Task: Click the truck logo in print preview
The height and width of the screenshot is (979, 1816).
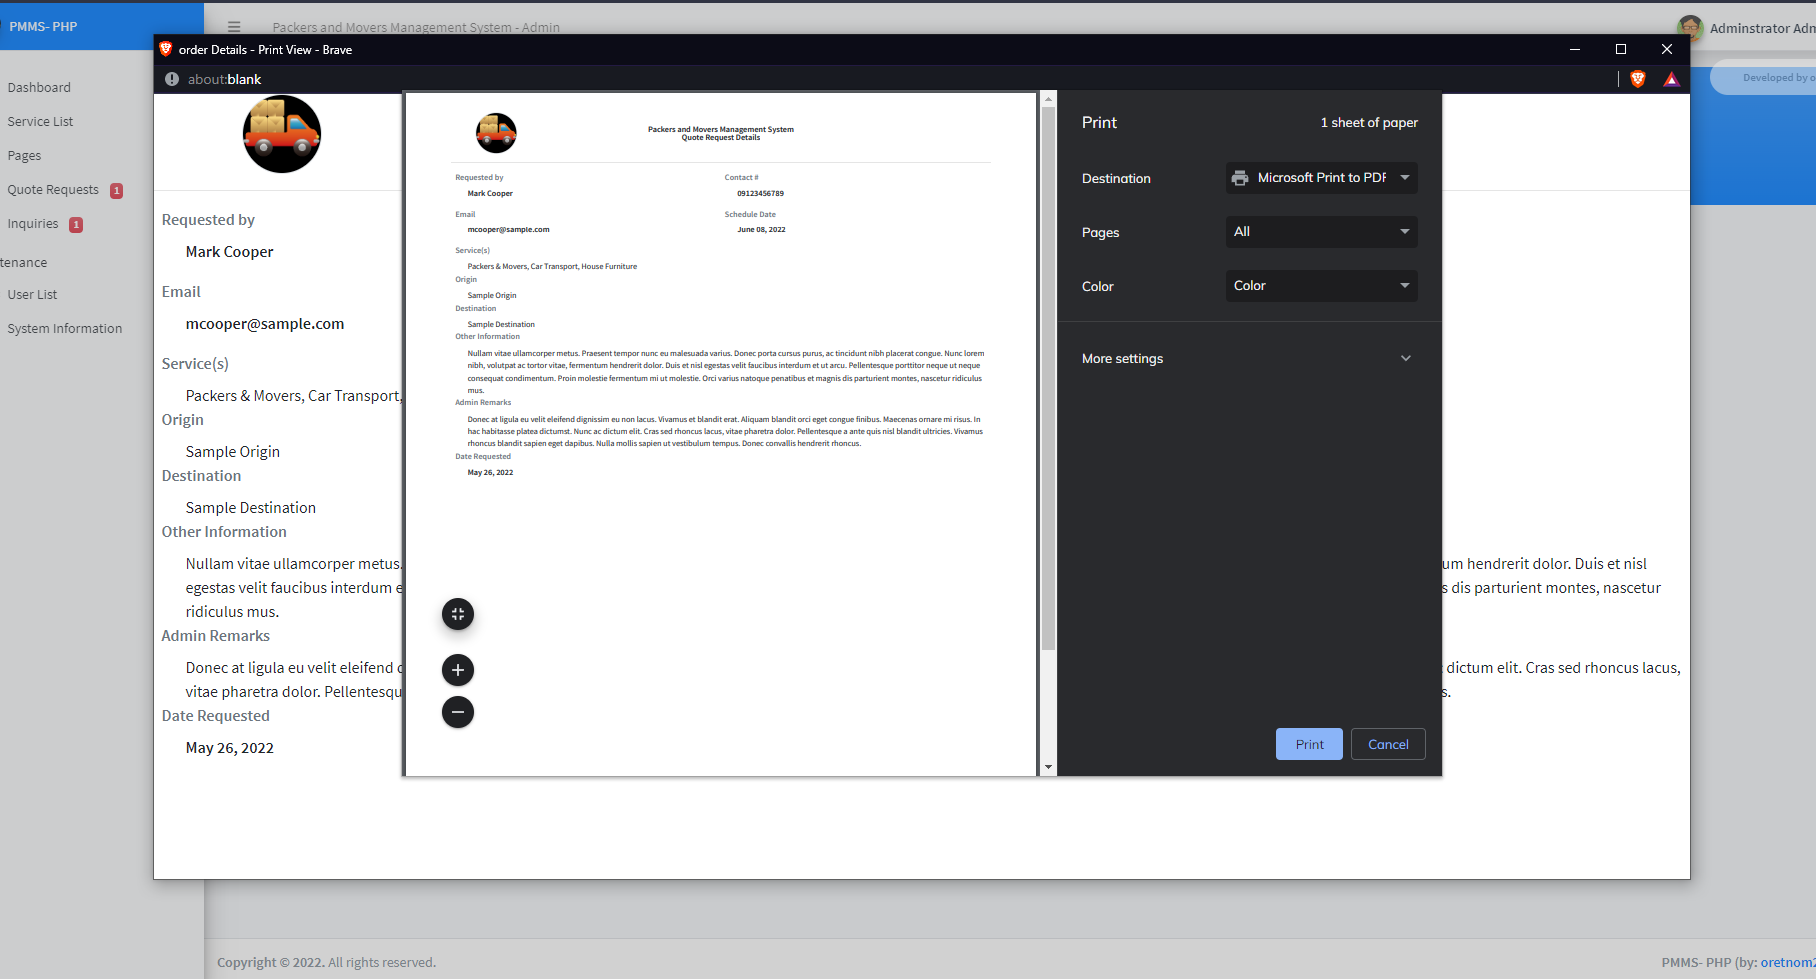Action: [496, 133]
